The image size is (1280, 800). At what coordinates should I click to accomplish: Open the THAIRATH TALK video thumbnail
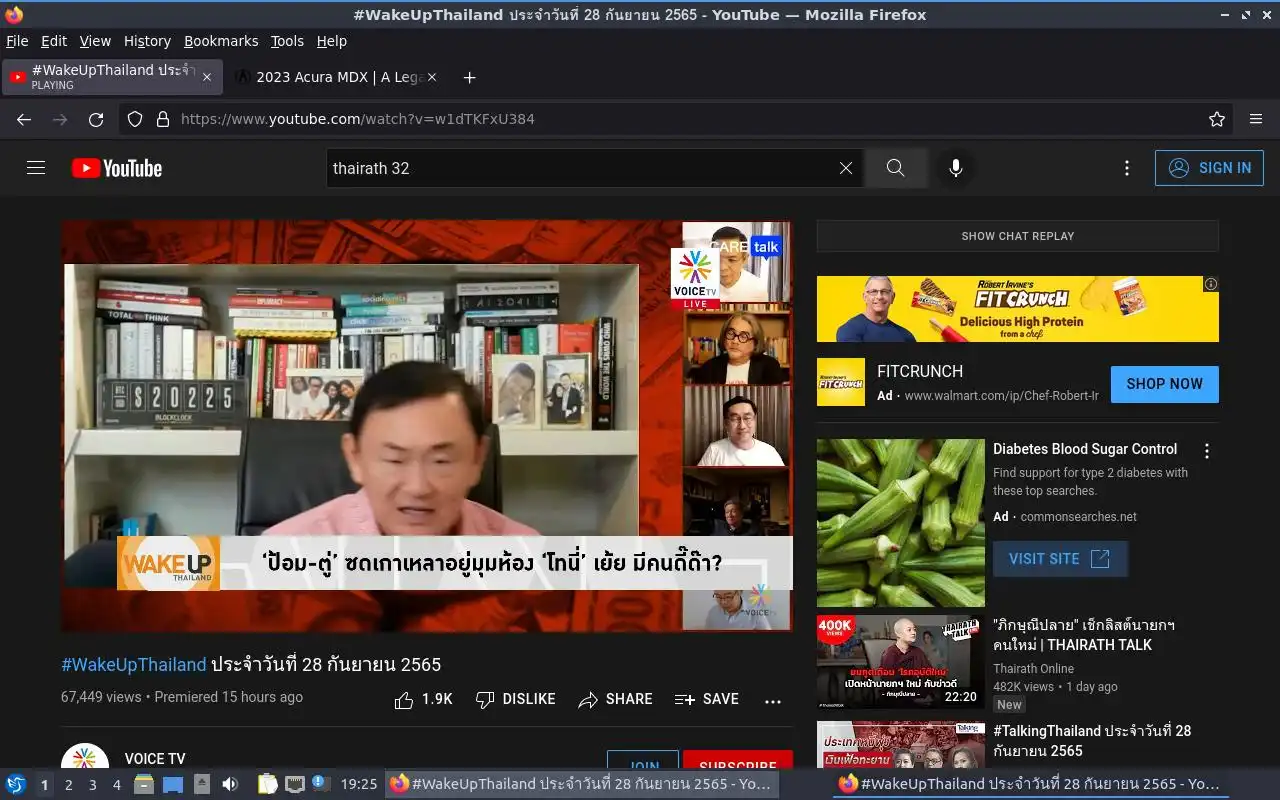[x=901, y=662]
